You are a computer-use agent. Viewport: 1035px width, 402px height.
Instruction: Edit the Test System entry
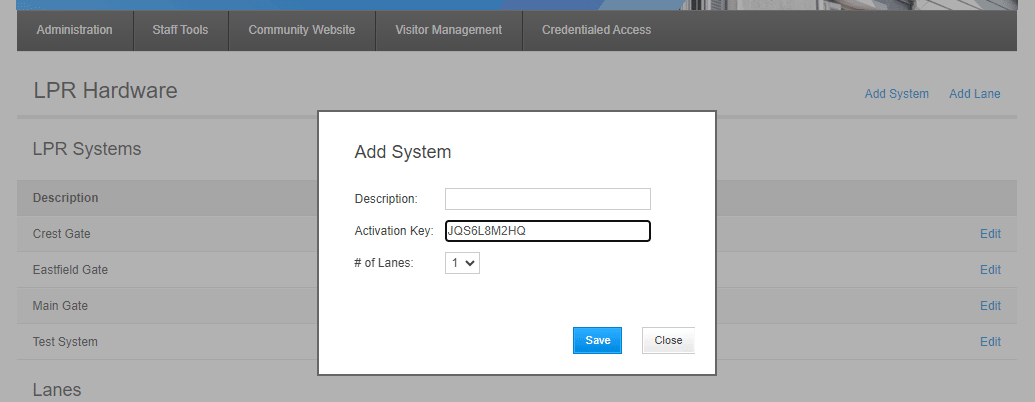[990, 341]
